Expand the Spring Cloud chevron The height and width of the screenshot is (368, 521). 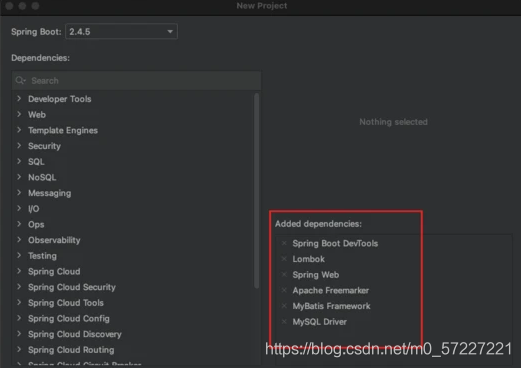point(19,271)
